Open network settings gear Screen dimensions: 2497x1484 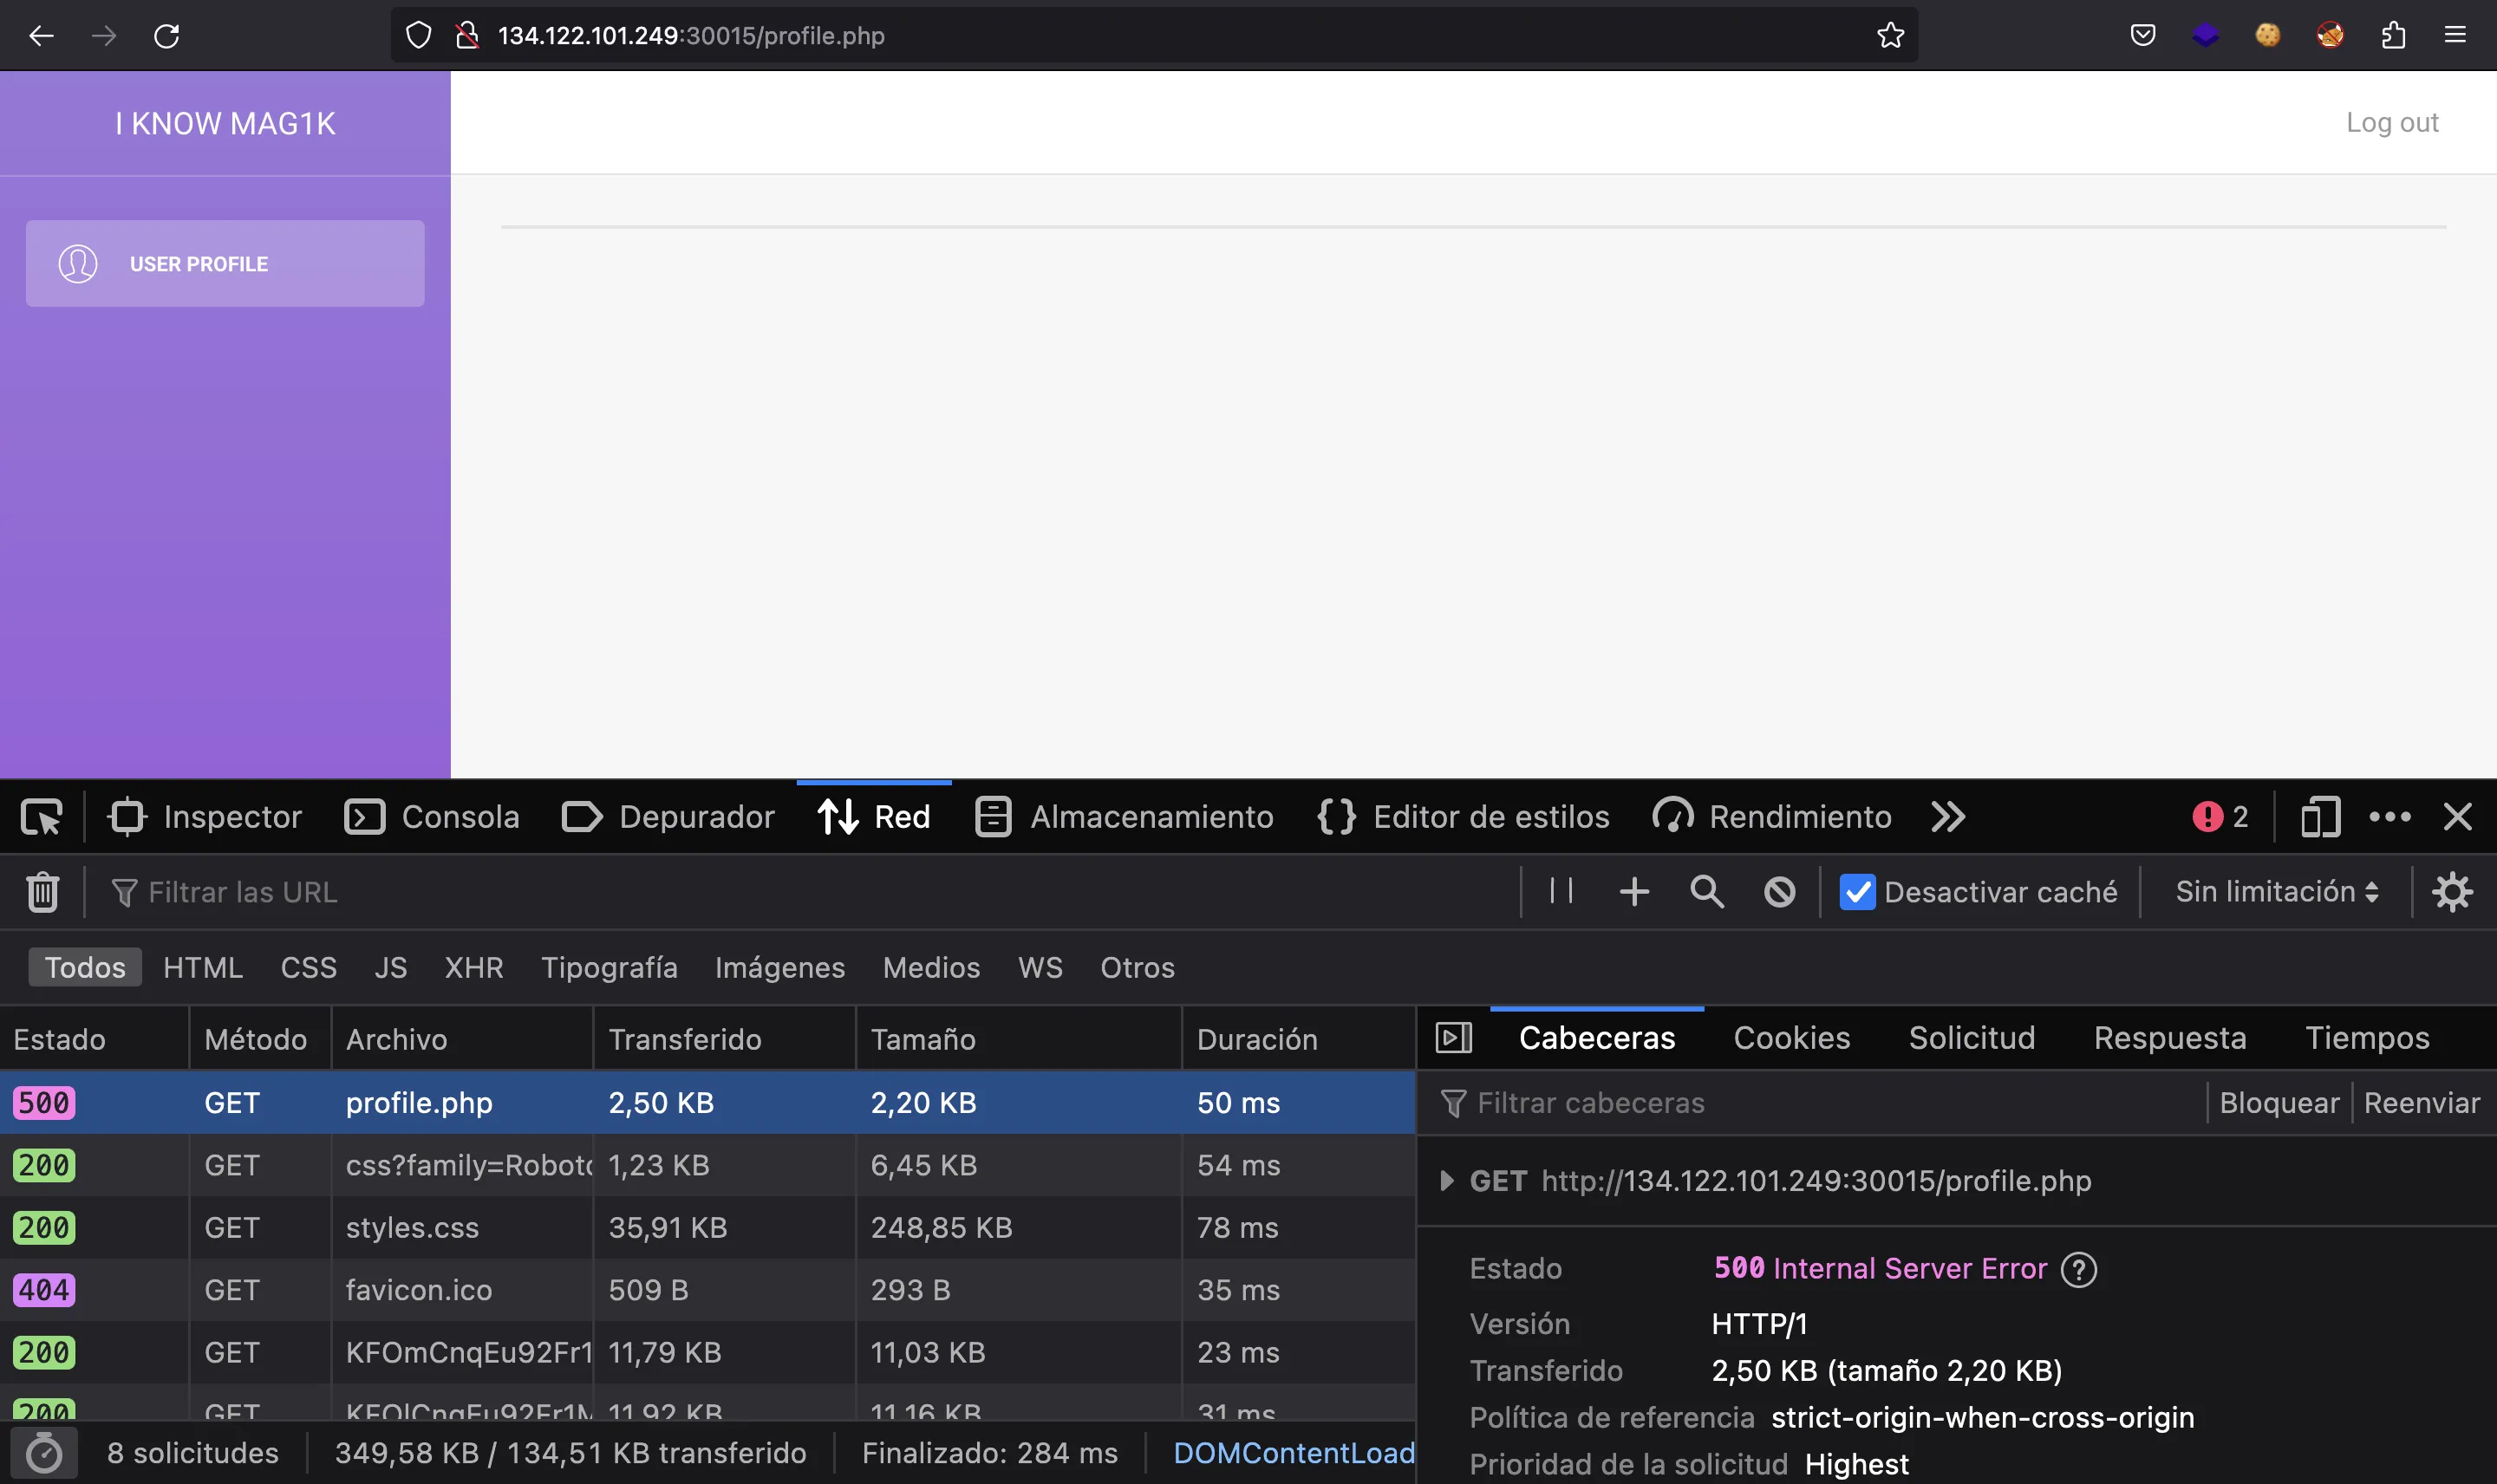click(x=2453, y=891)
